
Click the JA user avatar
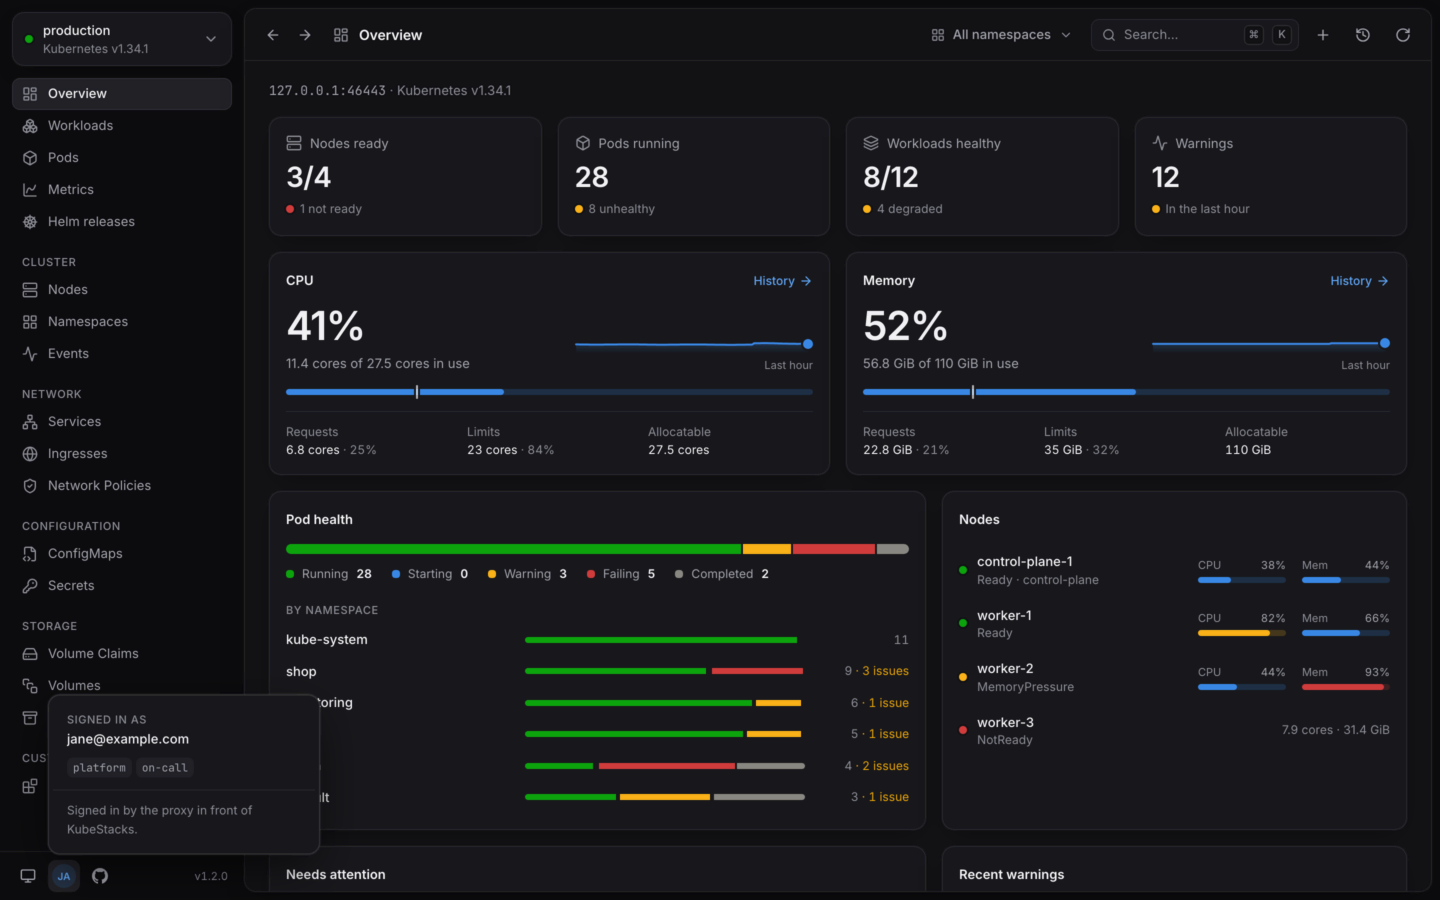pos(64,876)
